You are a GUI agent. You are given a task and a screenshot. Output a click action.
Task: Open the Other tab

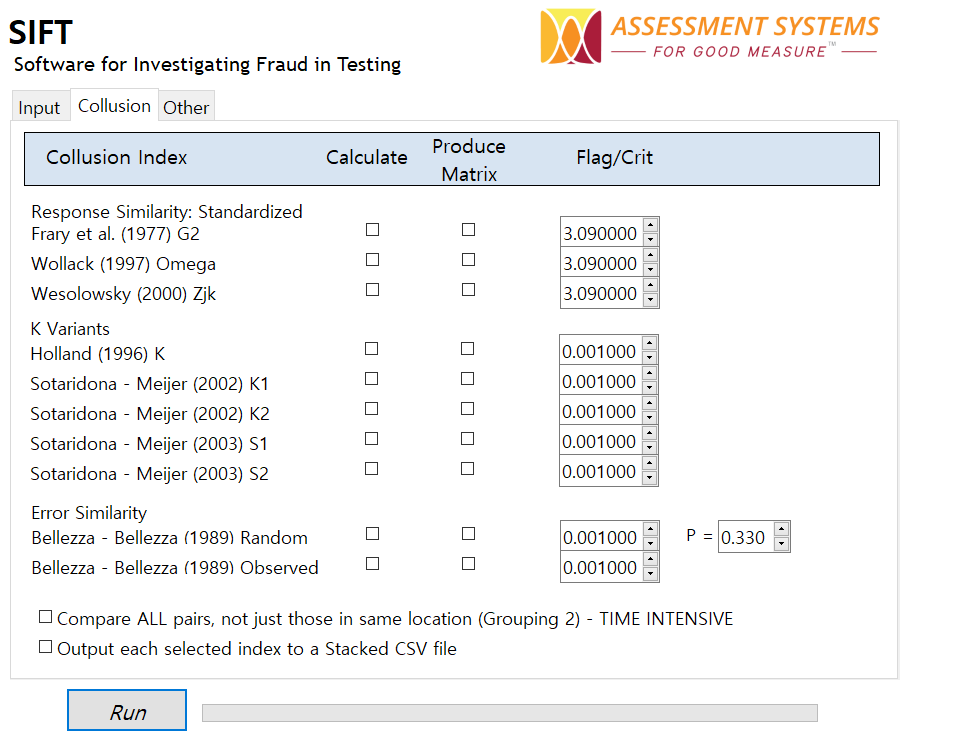(x=186, y=108)
